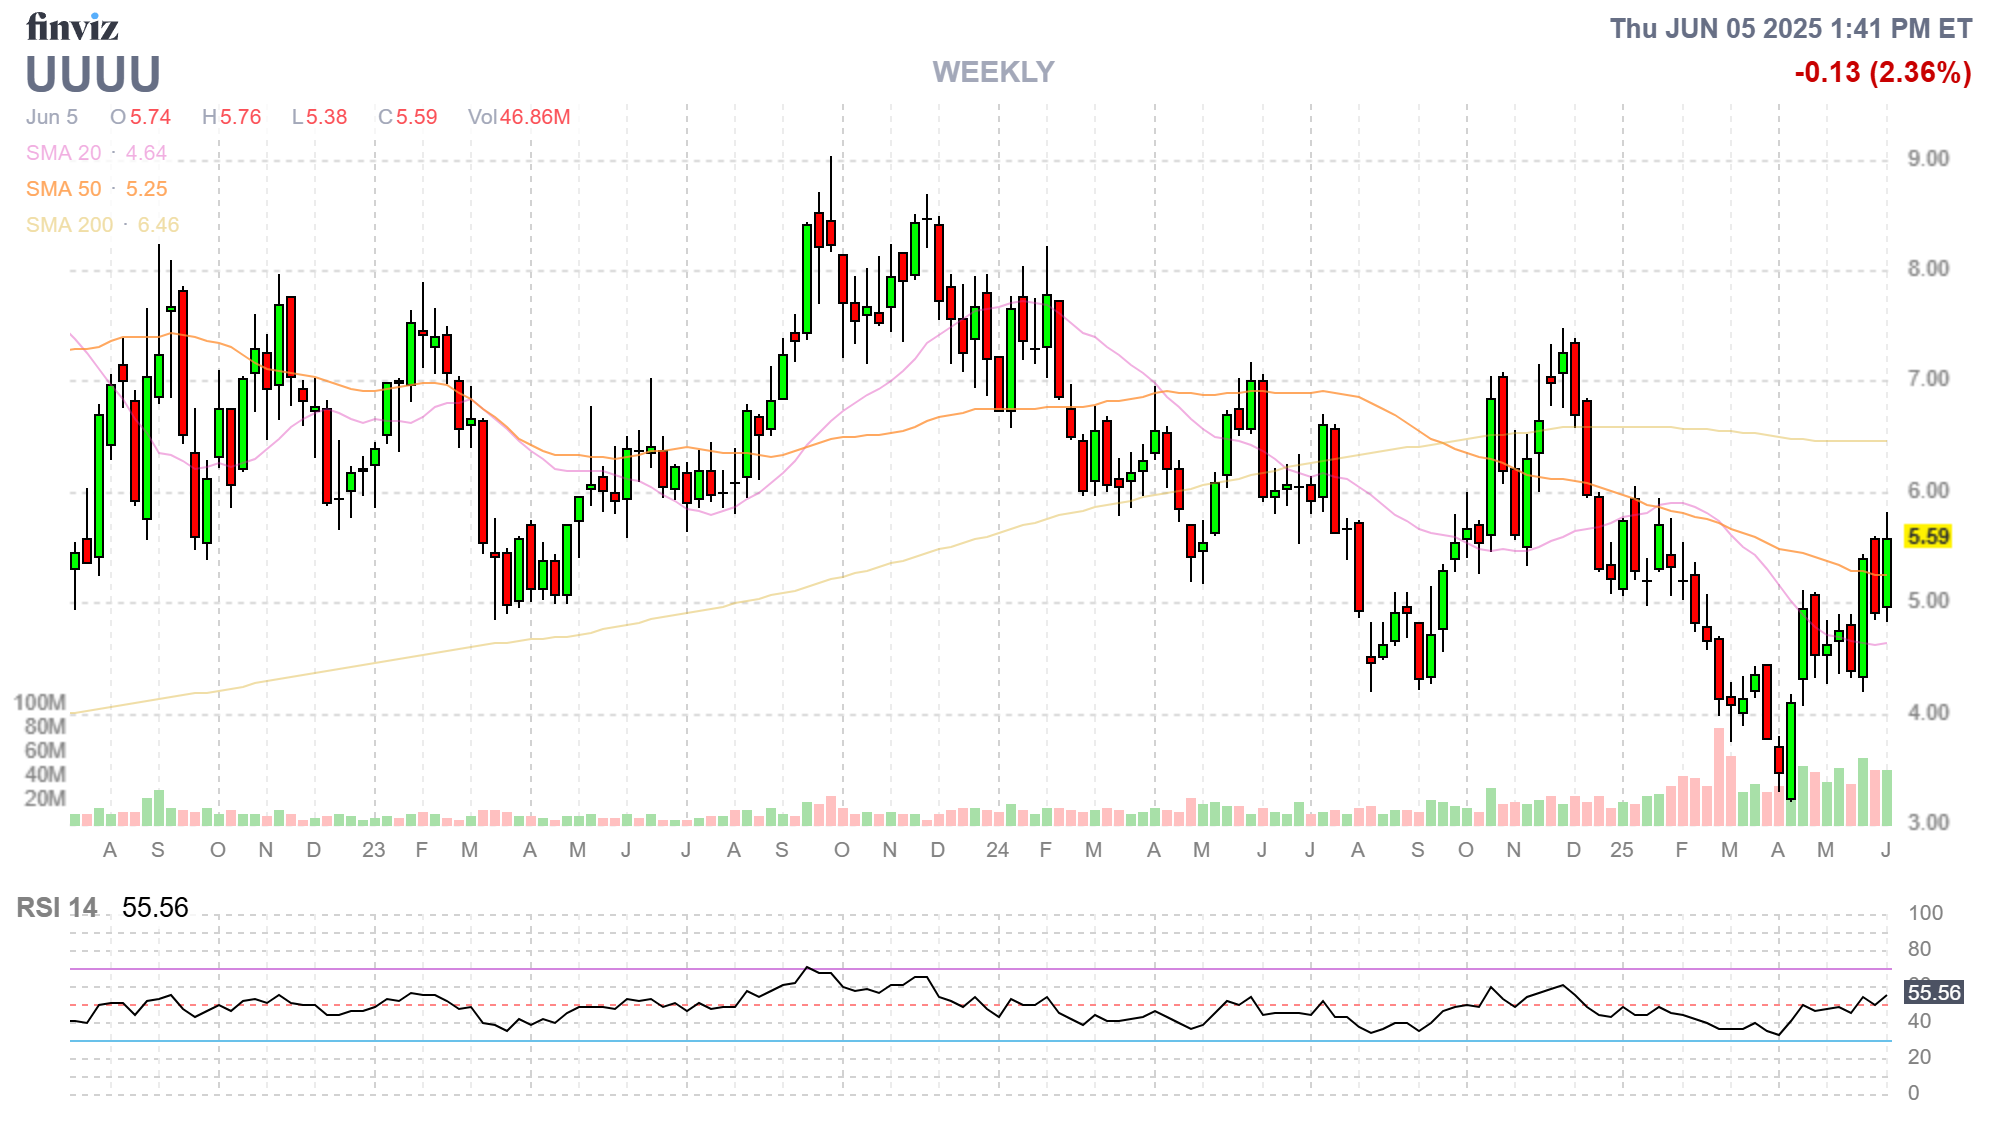
Task: Click the '23' year marker on time axis
Action: pos(373,850)
